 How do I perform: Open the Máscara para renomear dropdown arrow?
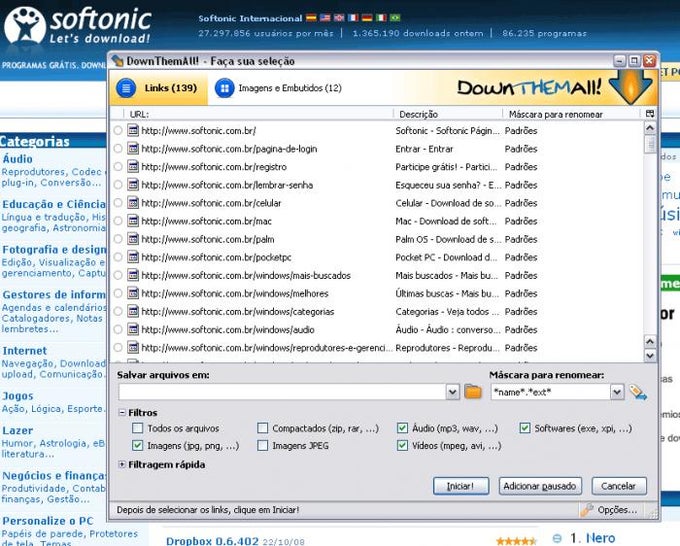coord(617,392)
